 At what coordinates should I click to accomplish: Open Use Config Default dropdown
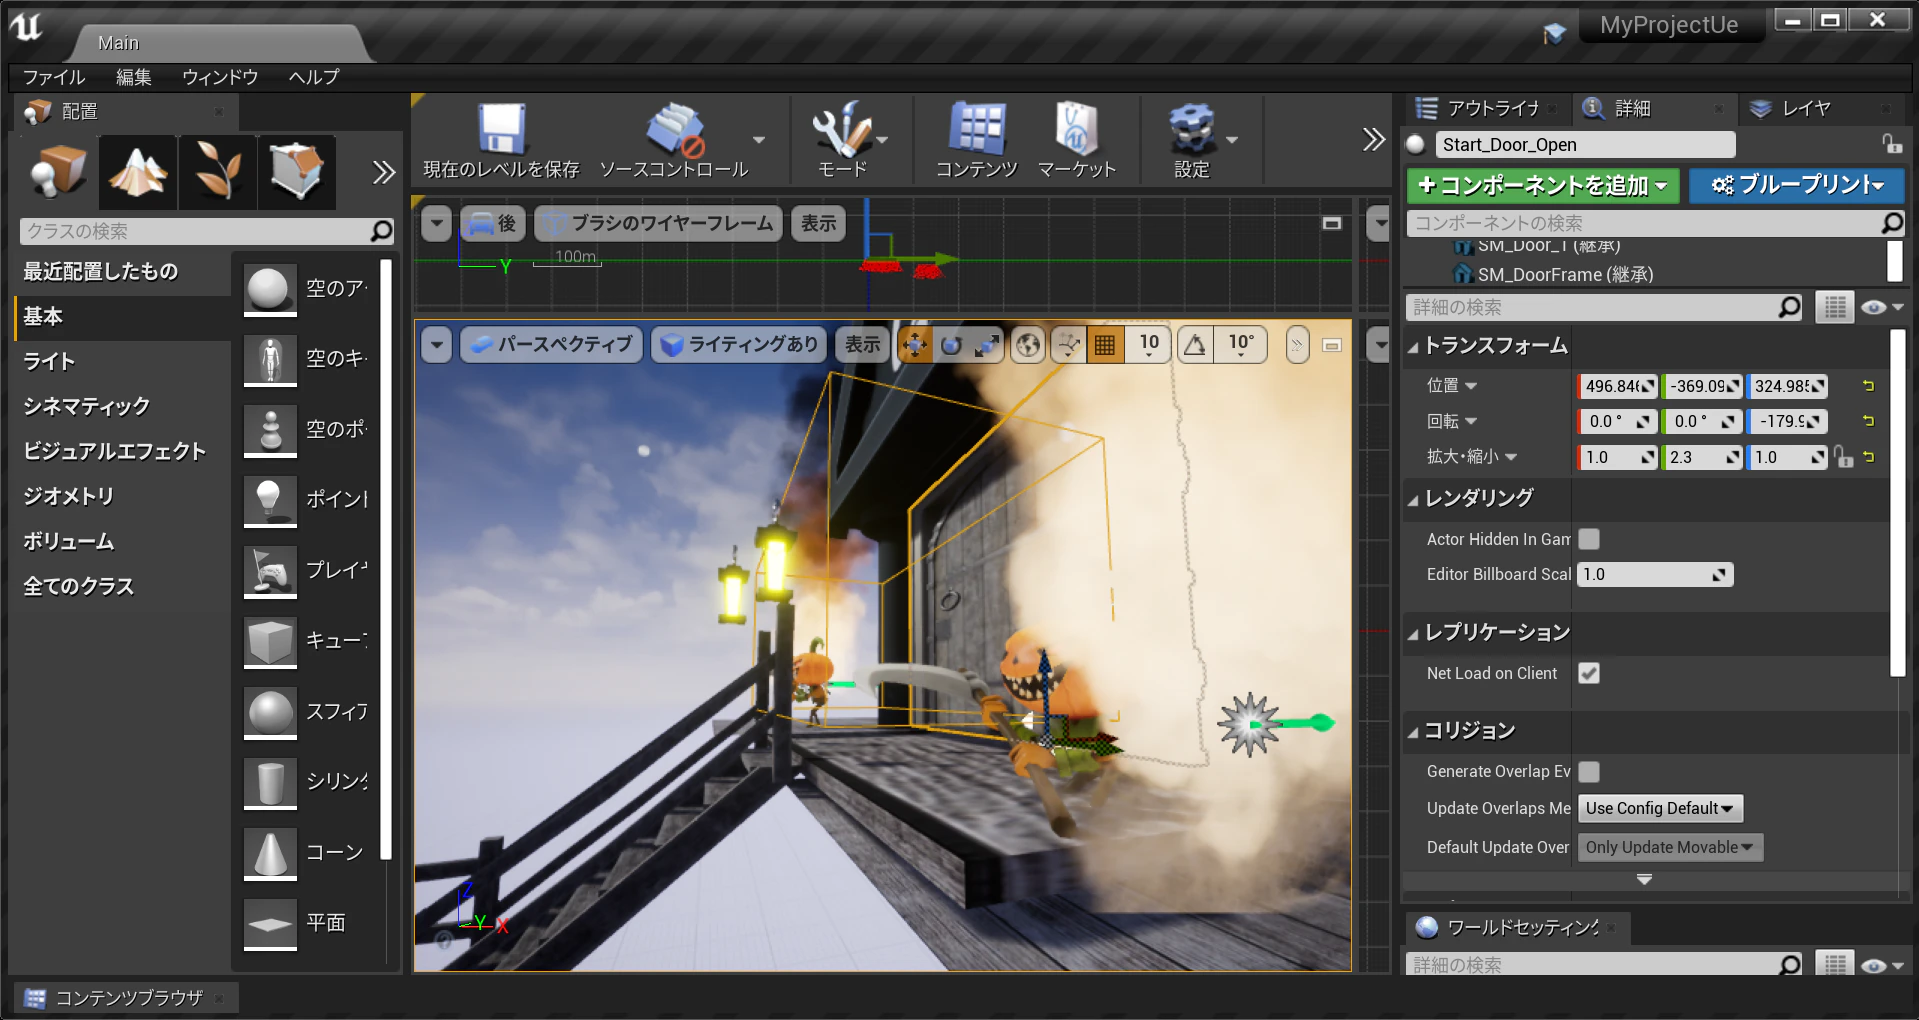(1660, 808)
